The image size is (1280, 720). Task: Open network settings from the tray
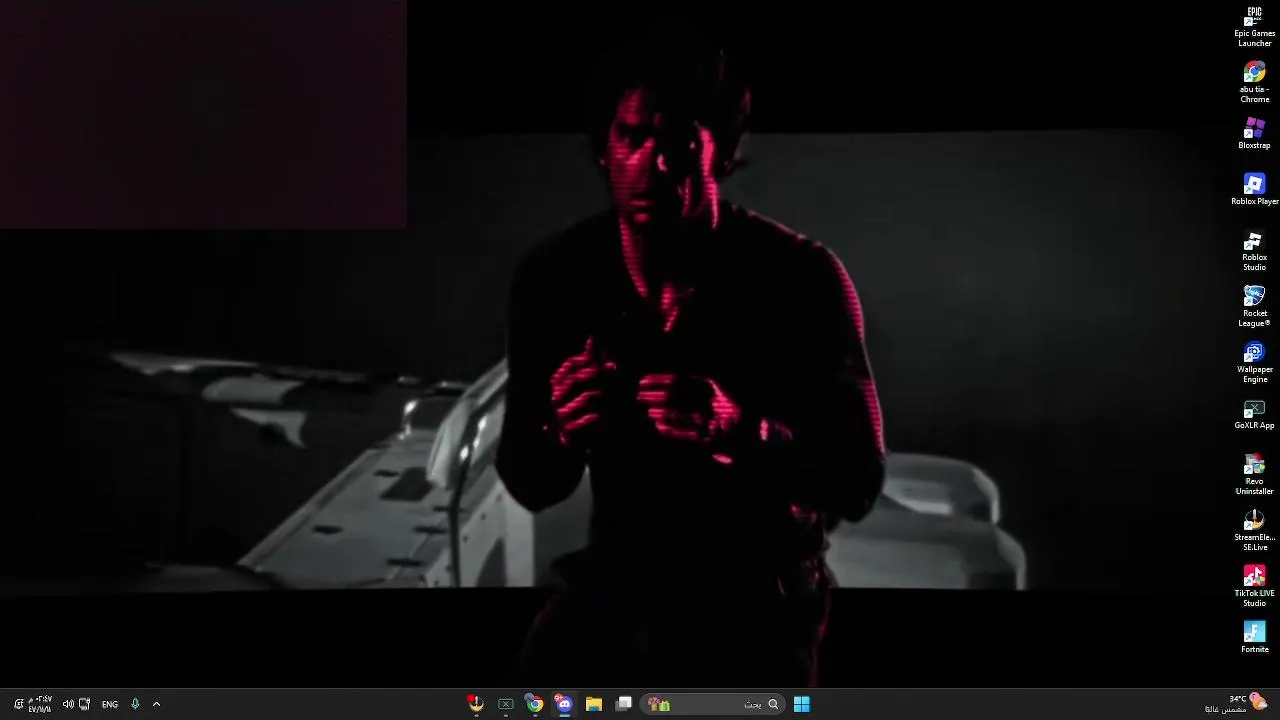tap(85, 704)
